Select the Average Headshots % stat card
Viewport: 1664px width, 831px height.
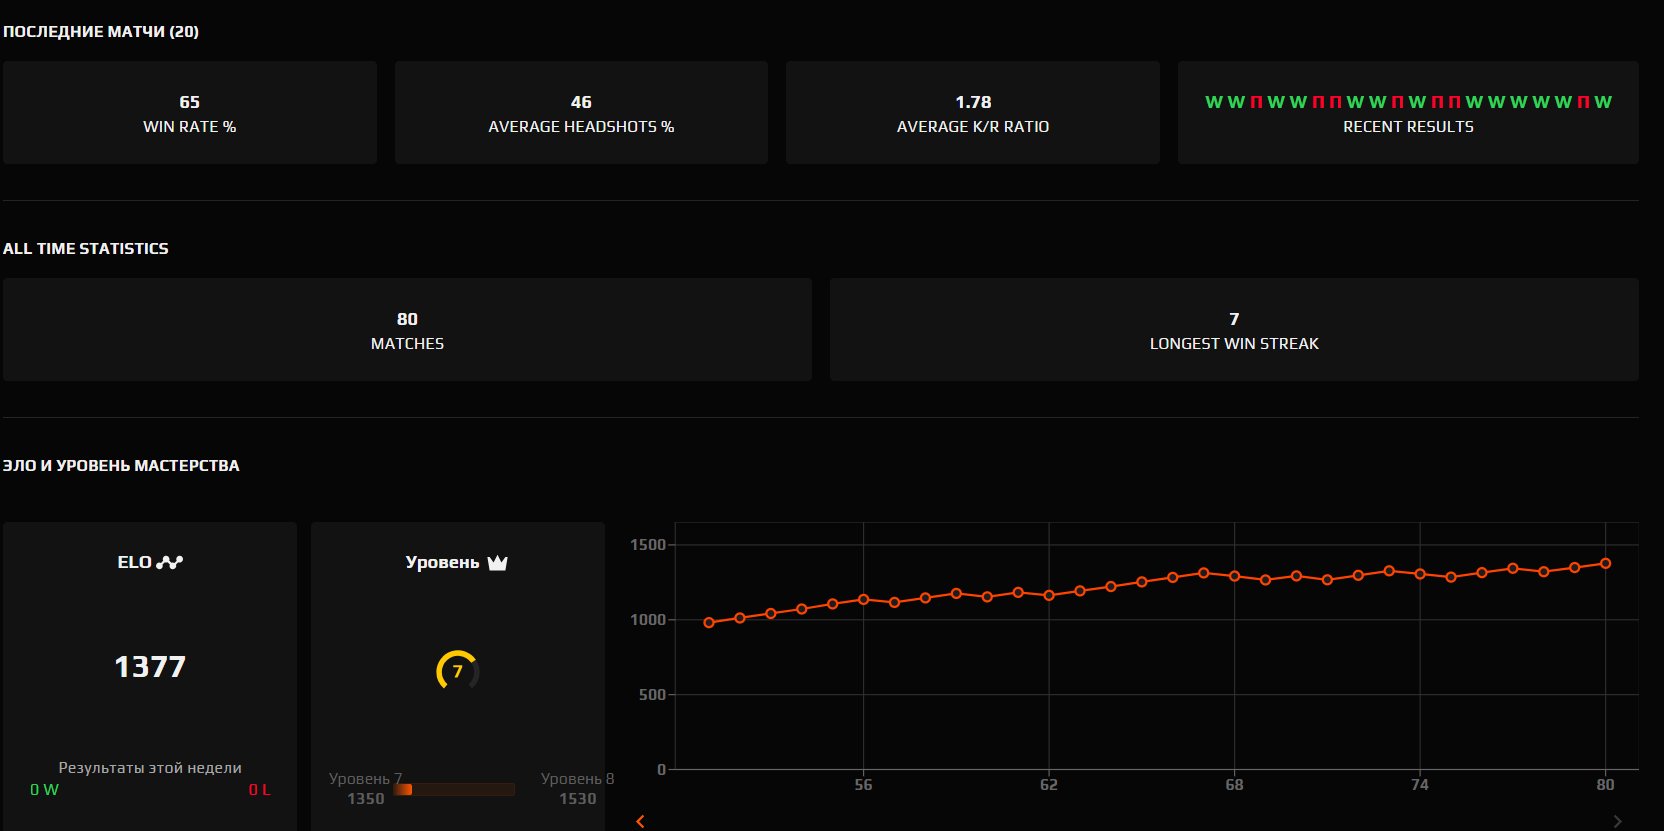coord(581,113)
